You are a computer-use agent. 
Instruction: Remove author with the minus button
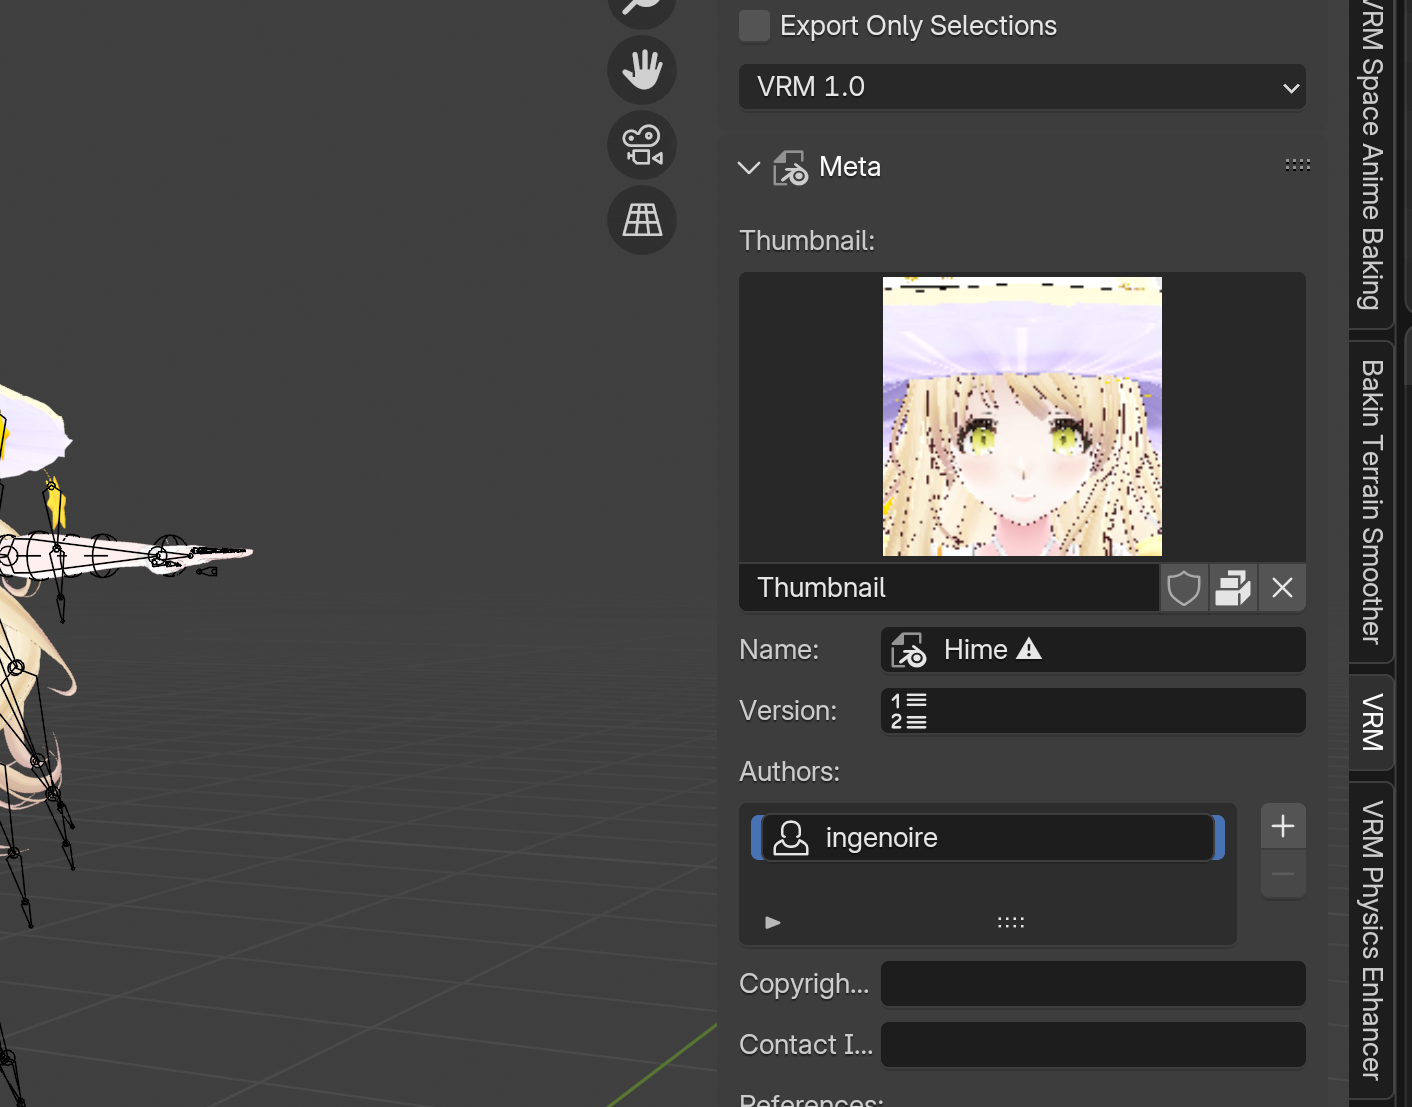point(1283,874)
